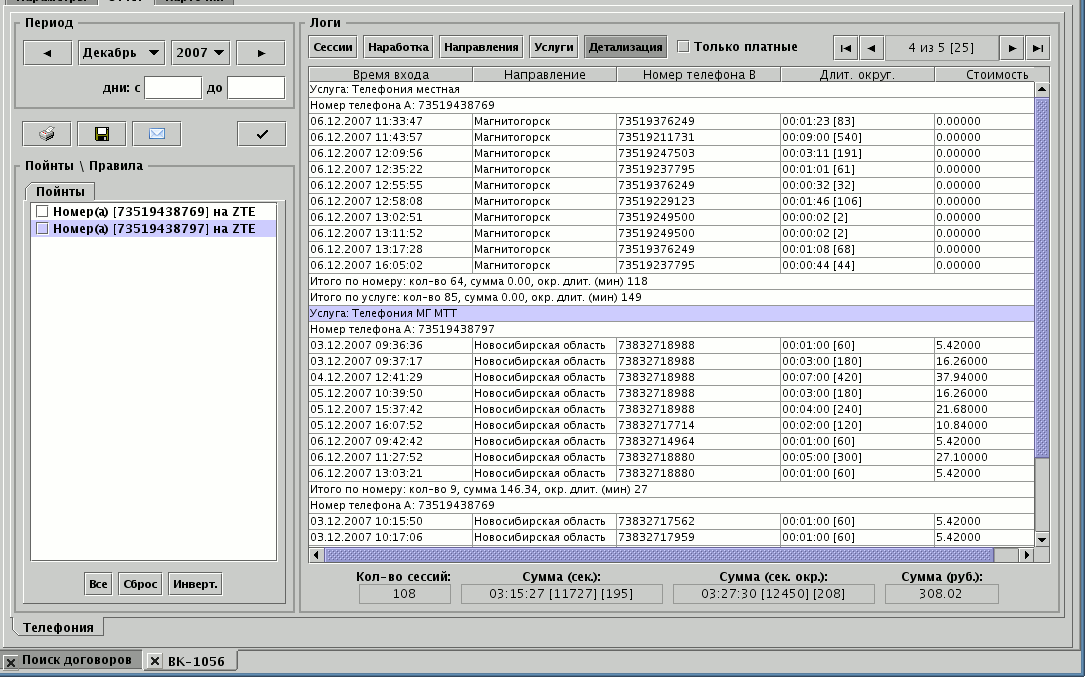
Task: Click the send by email envelope icon
Action: [x=156, y=134]
